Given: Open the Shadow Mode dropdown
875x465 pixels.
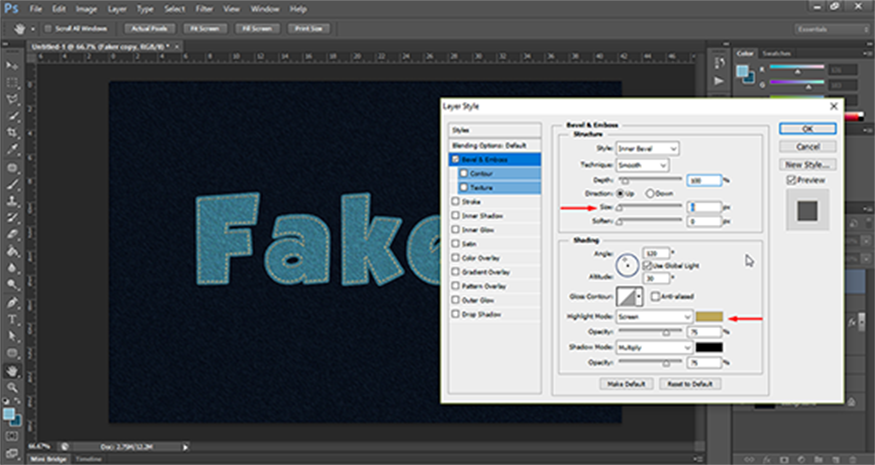Looking at the screenshot, I should pyautogui.click(x=655, y=347).
